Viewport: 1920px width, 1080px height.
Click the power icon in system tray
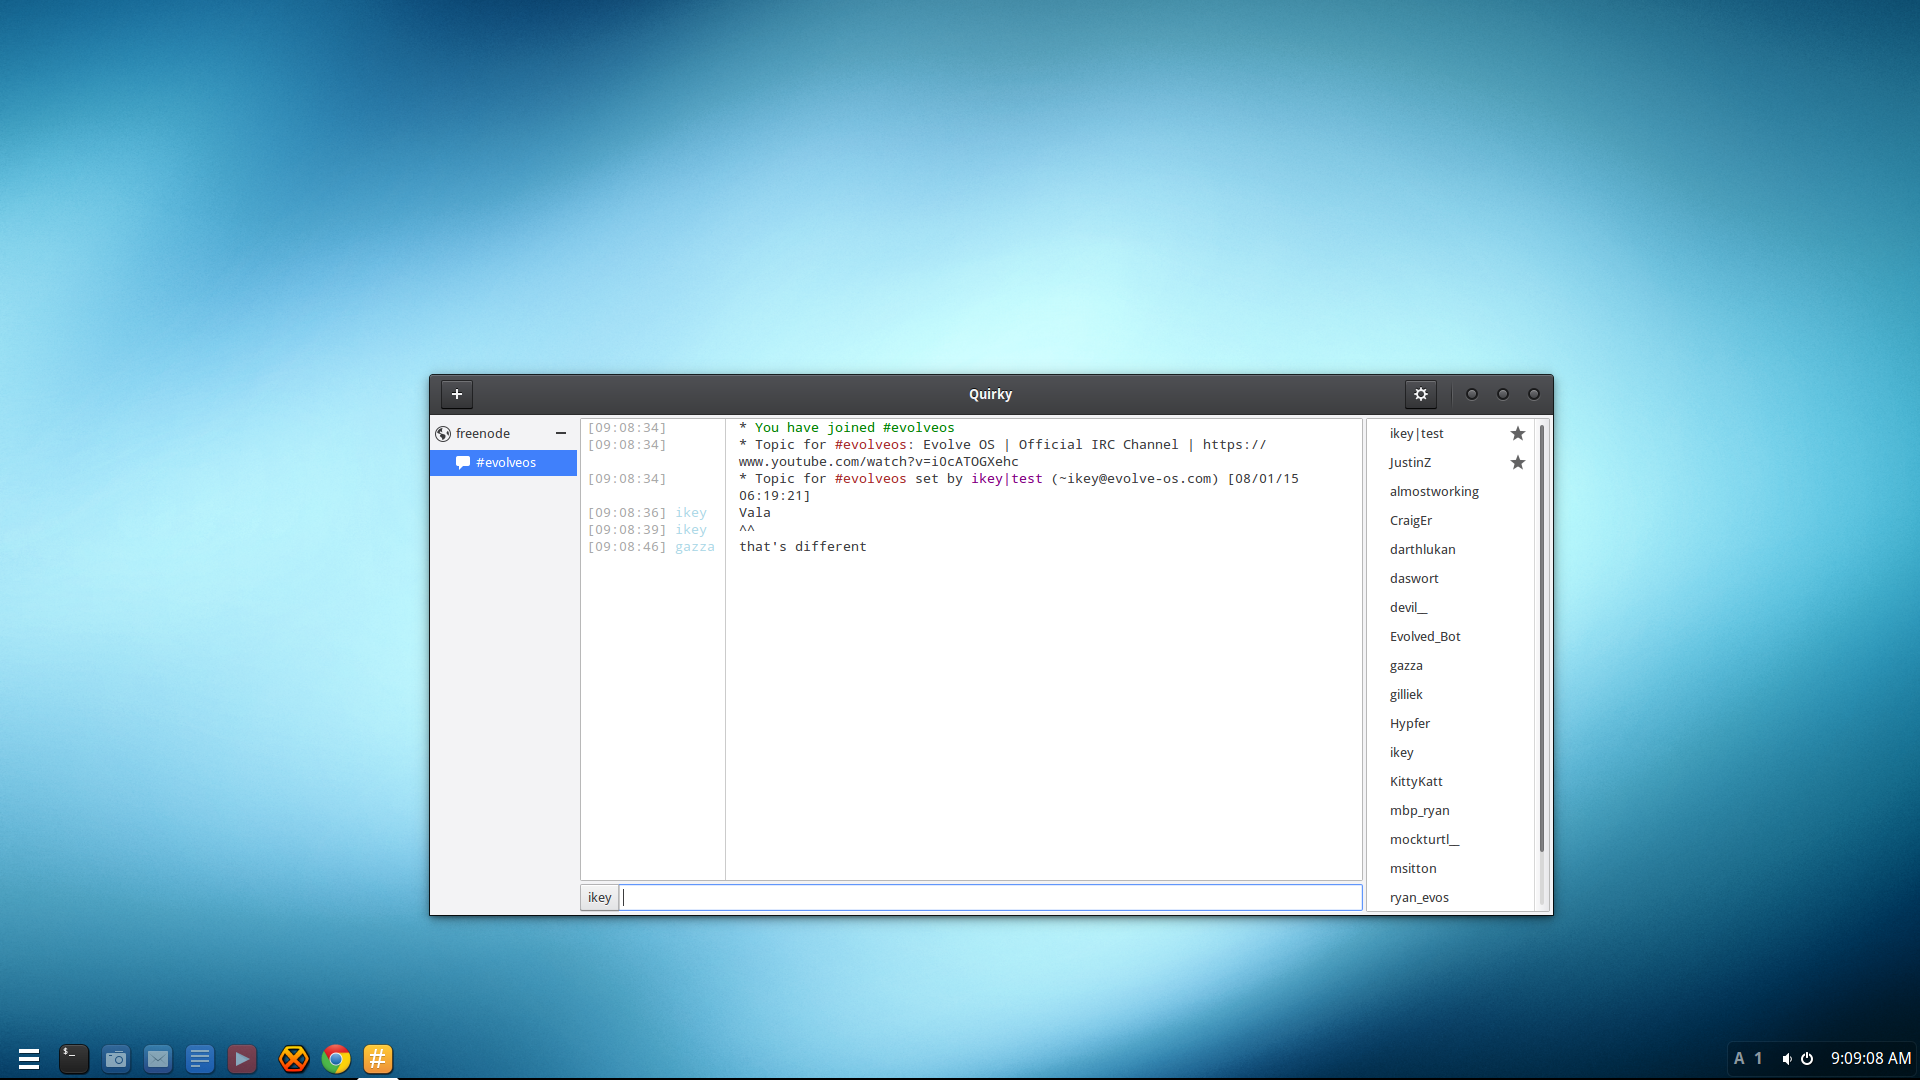pyautogui.click(x=1807, y=1058)
